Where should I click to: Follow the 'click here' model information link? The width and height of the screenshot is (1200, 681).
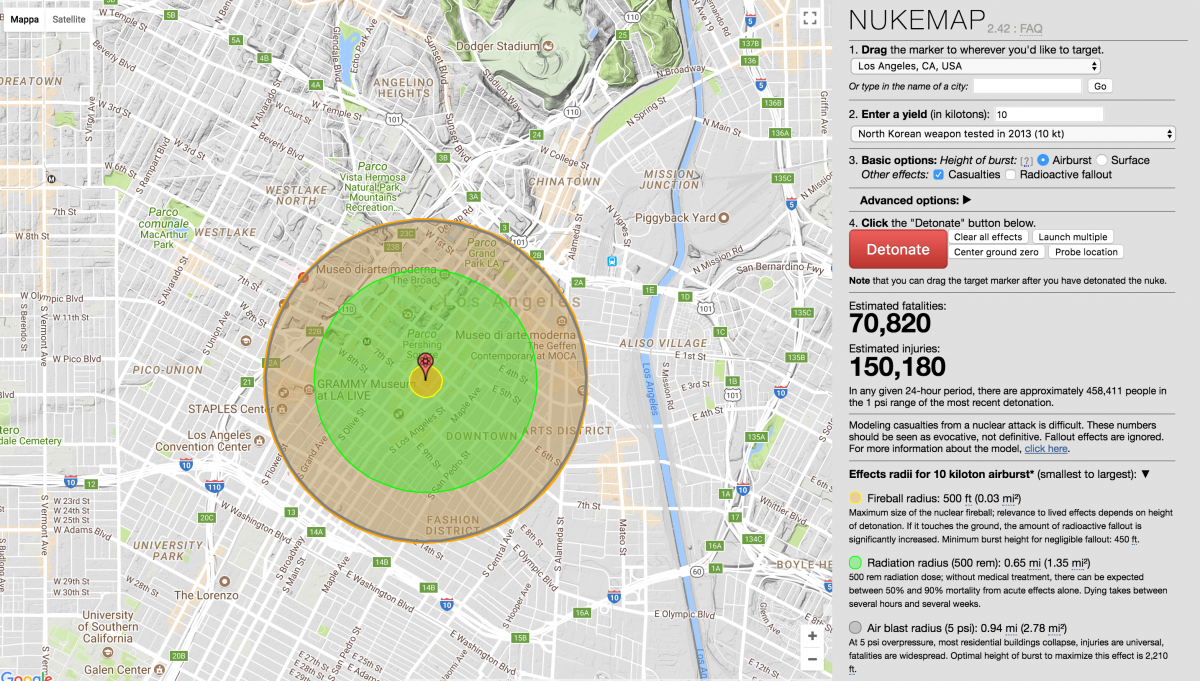coord(1045,449)
